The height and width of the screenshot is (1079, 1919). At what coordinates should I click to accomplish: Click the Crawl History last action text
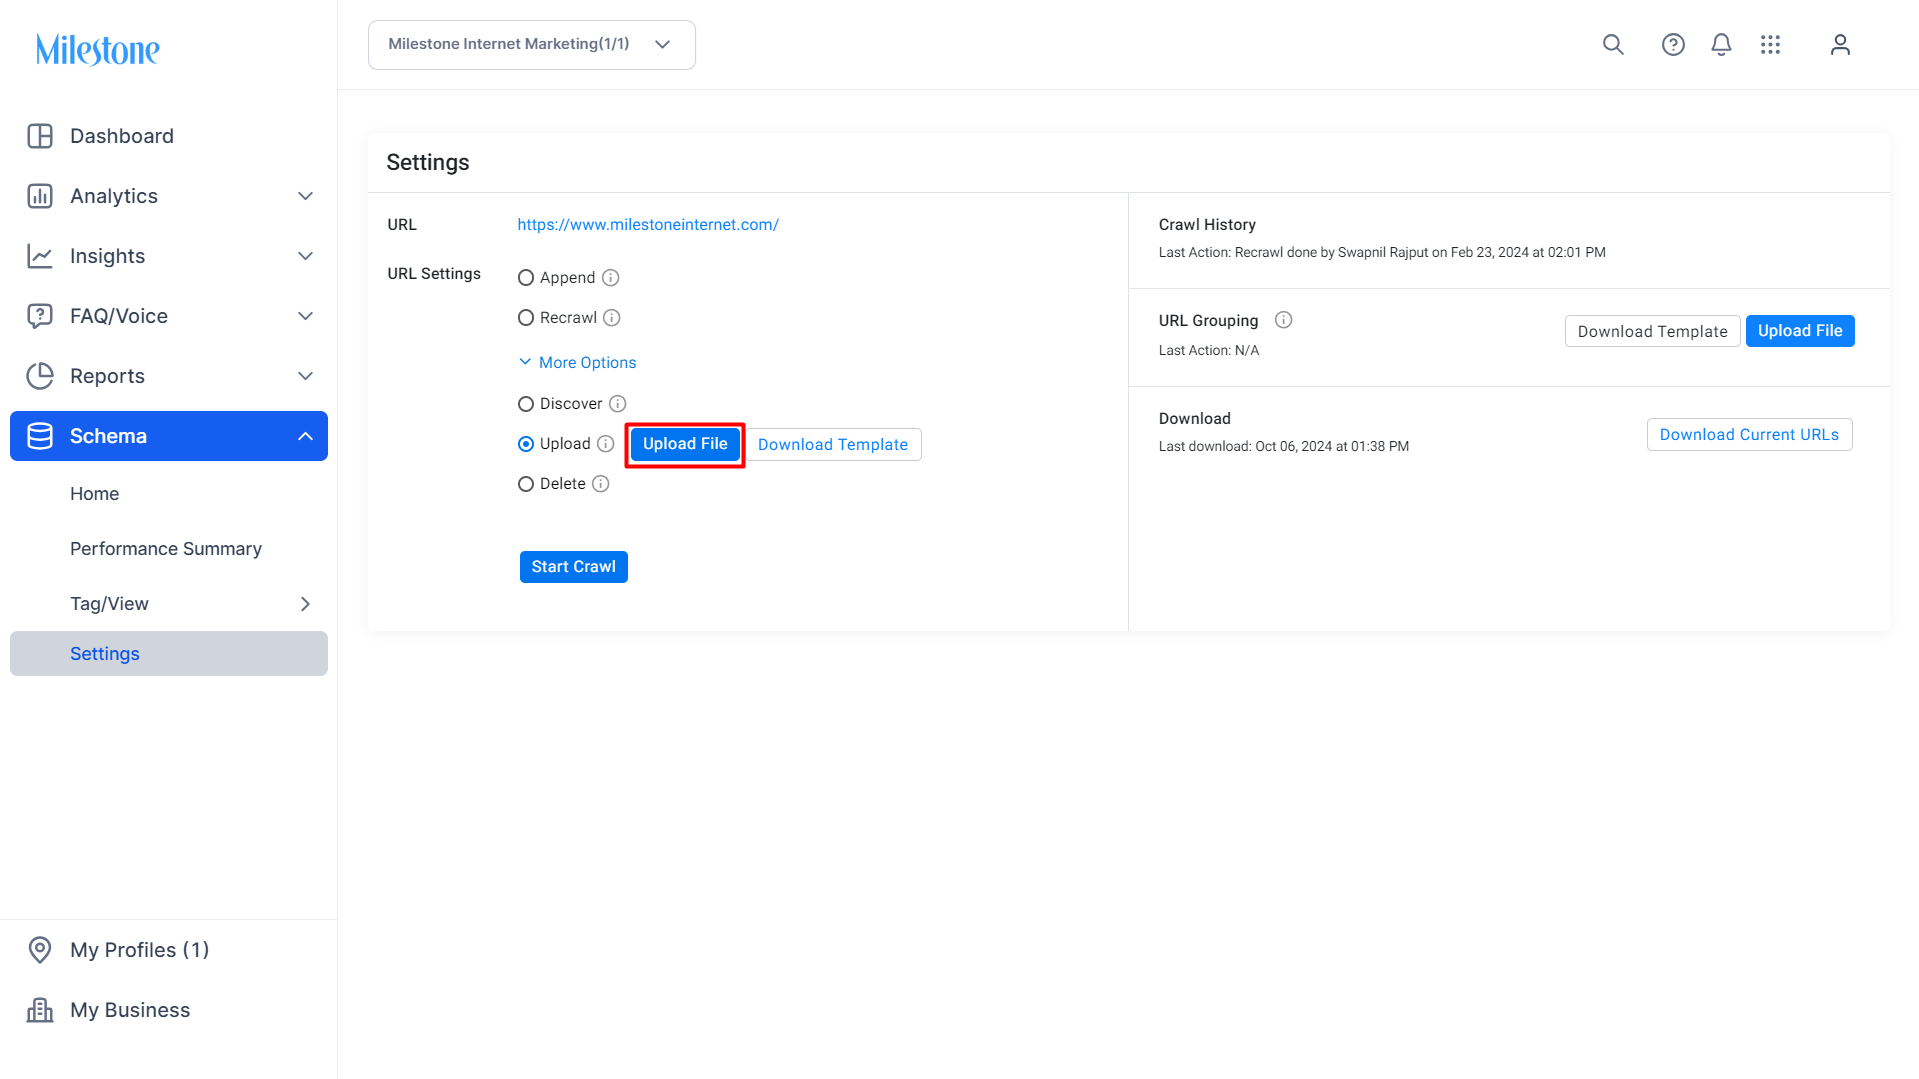pos(1382,253)
